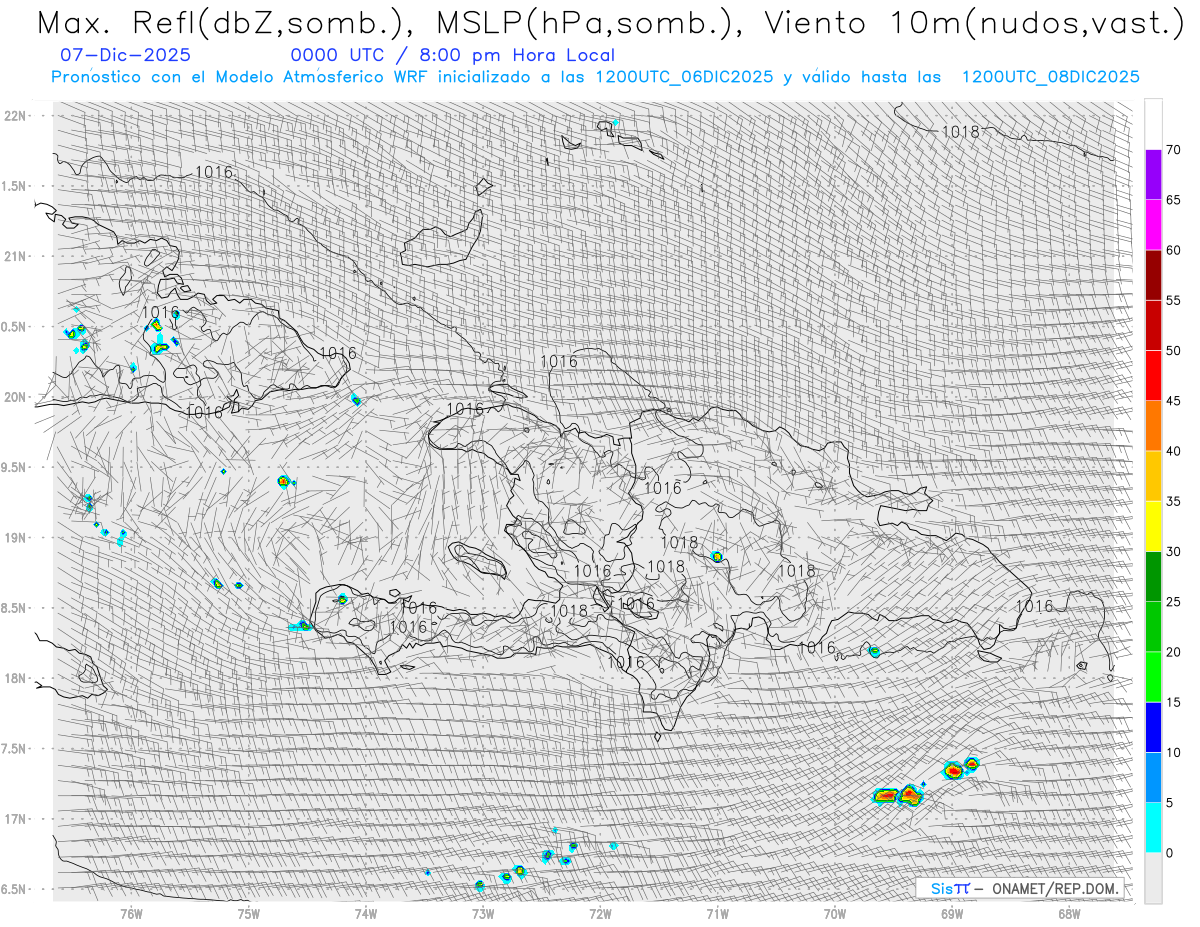The height and width of the screenshot is (927, 1200).
Task: Click the 68W longitude axis label
Action: pyautogui.click(x=1069, y=913)
